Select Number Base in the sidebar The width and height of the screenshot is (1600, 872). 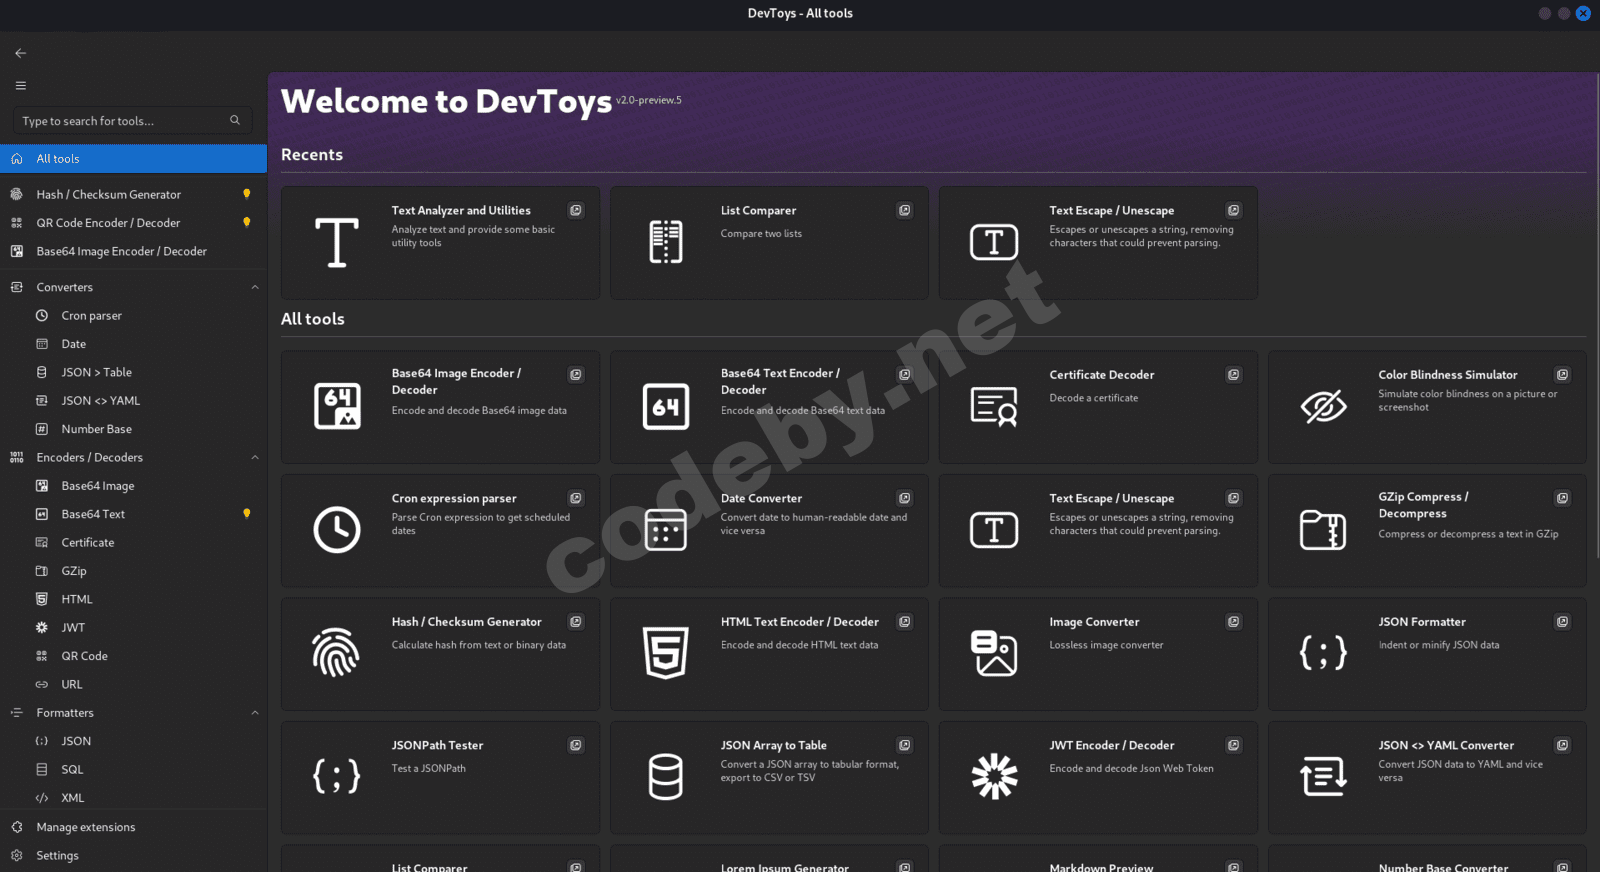coord(133,429)
